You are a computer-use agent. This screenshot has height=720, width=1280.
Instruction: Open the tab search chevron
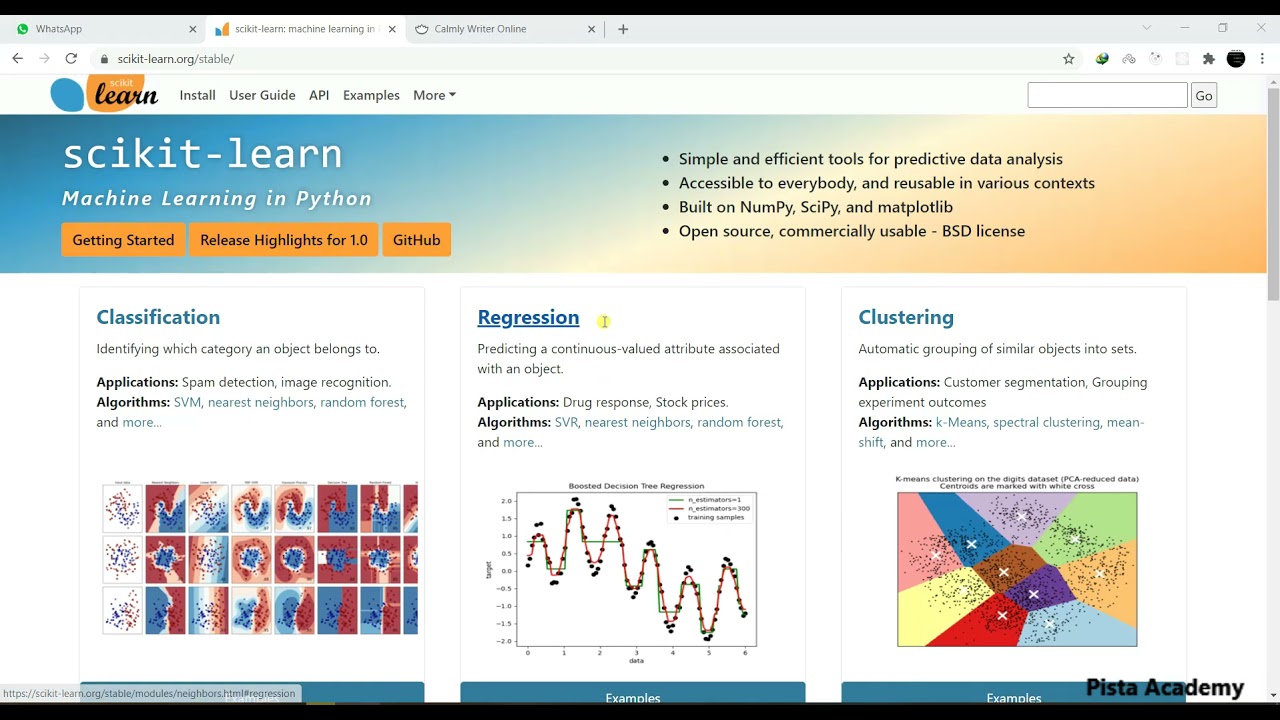click(1146, 28)
